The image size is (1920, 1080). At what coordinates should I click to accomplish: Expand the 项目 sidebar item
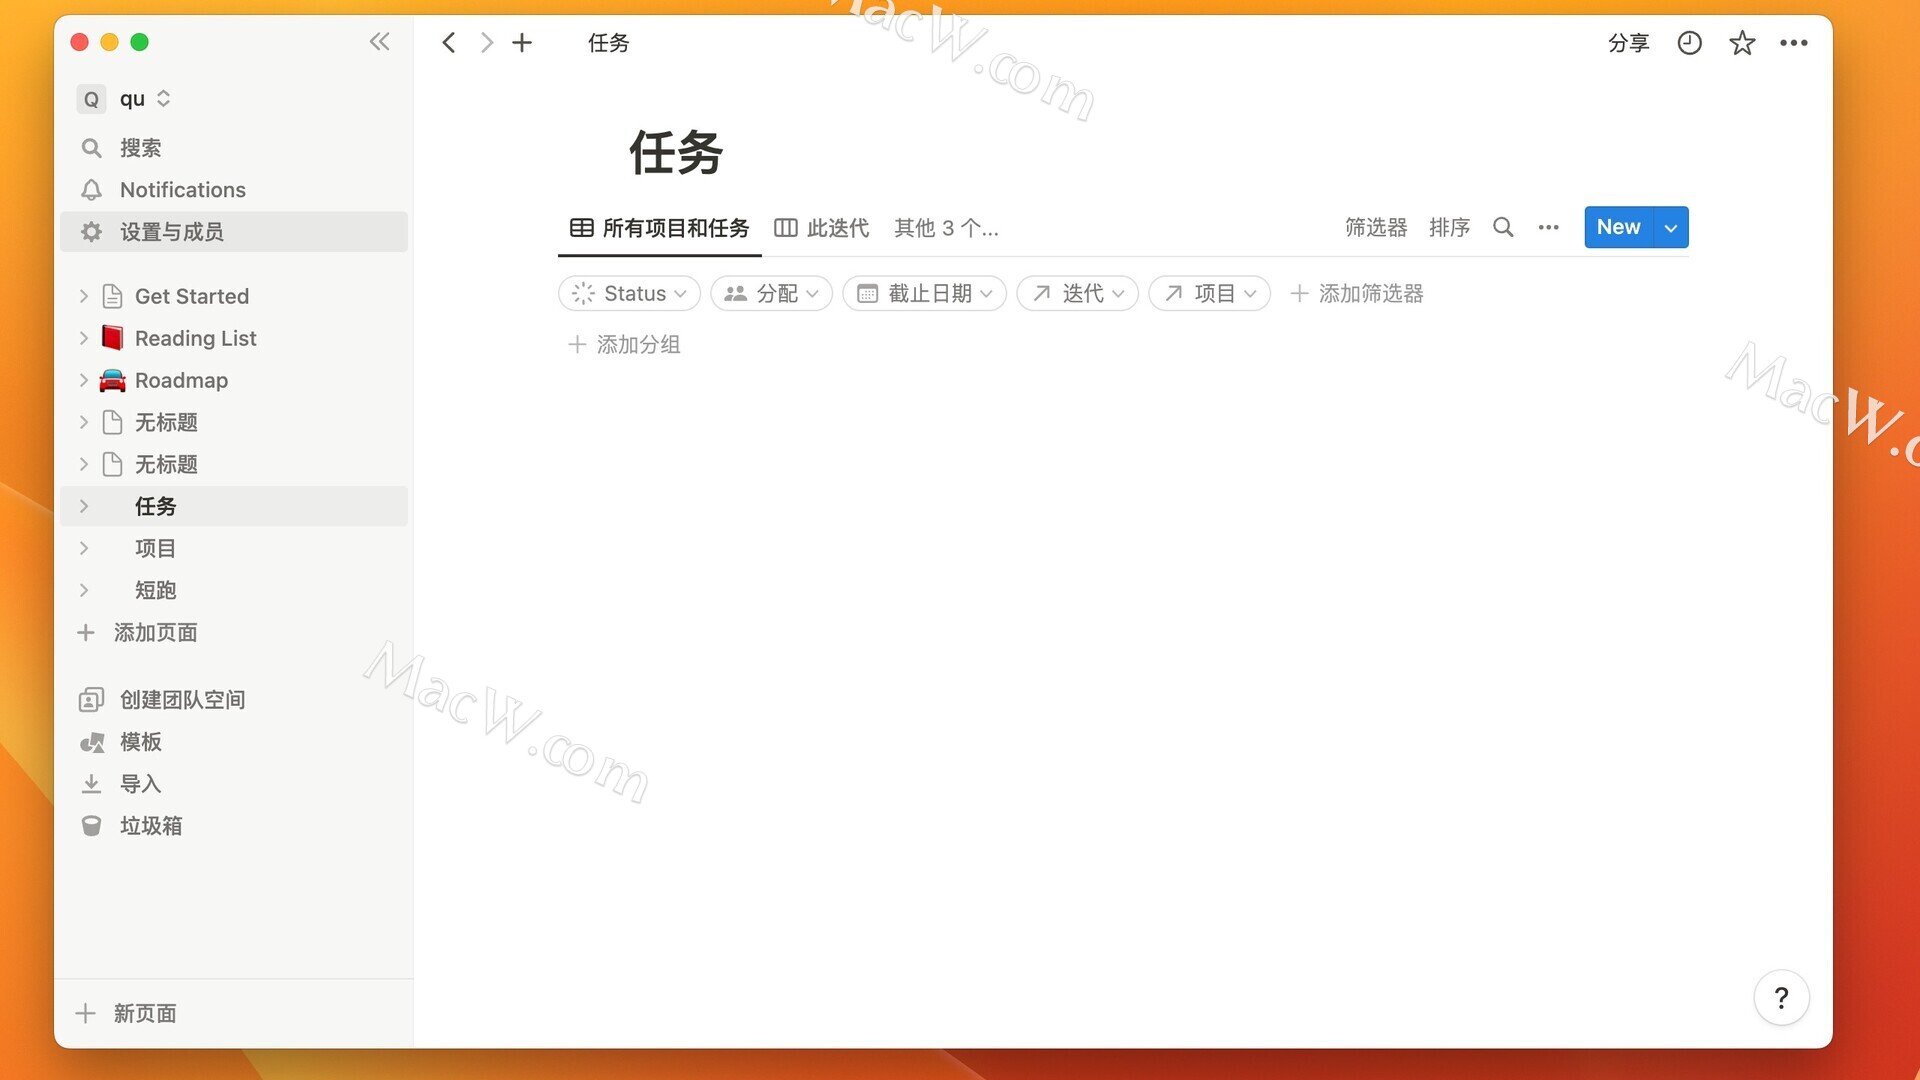84,548
